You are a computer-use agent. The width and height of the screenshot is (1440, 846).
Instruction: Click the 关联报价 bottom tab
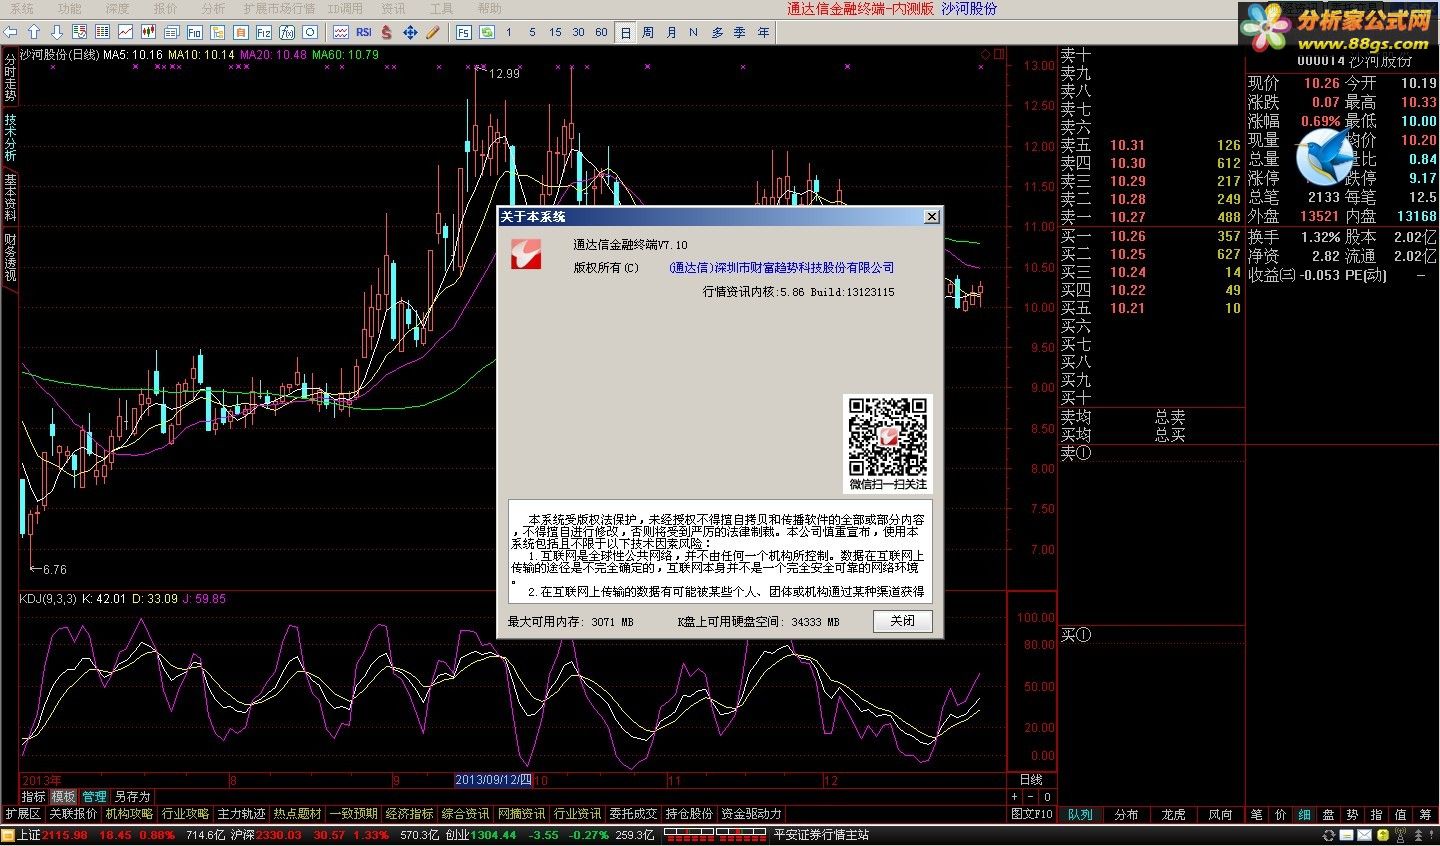click(x=74, y=815)
